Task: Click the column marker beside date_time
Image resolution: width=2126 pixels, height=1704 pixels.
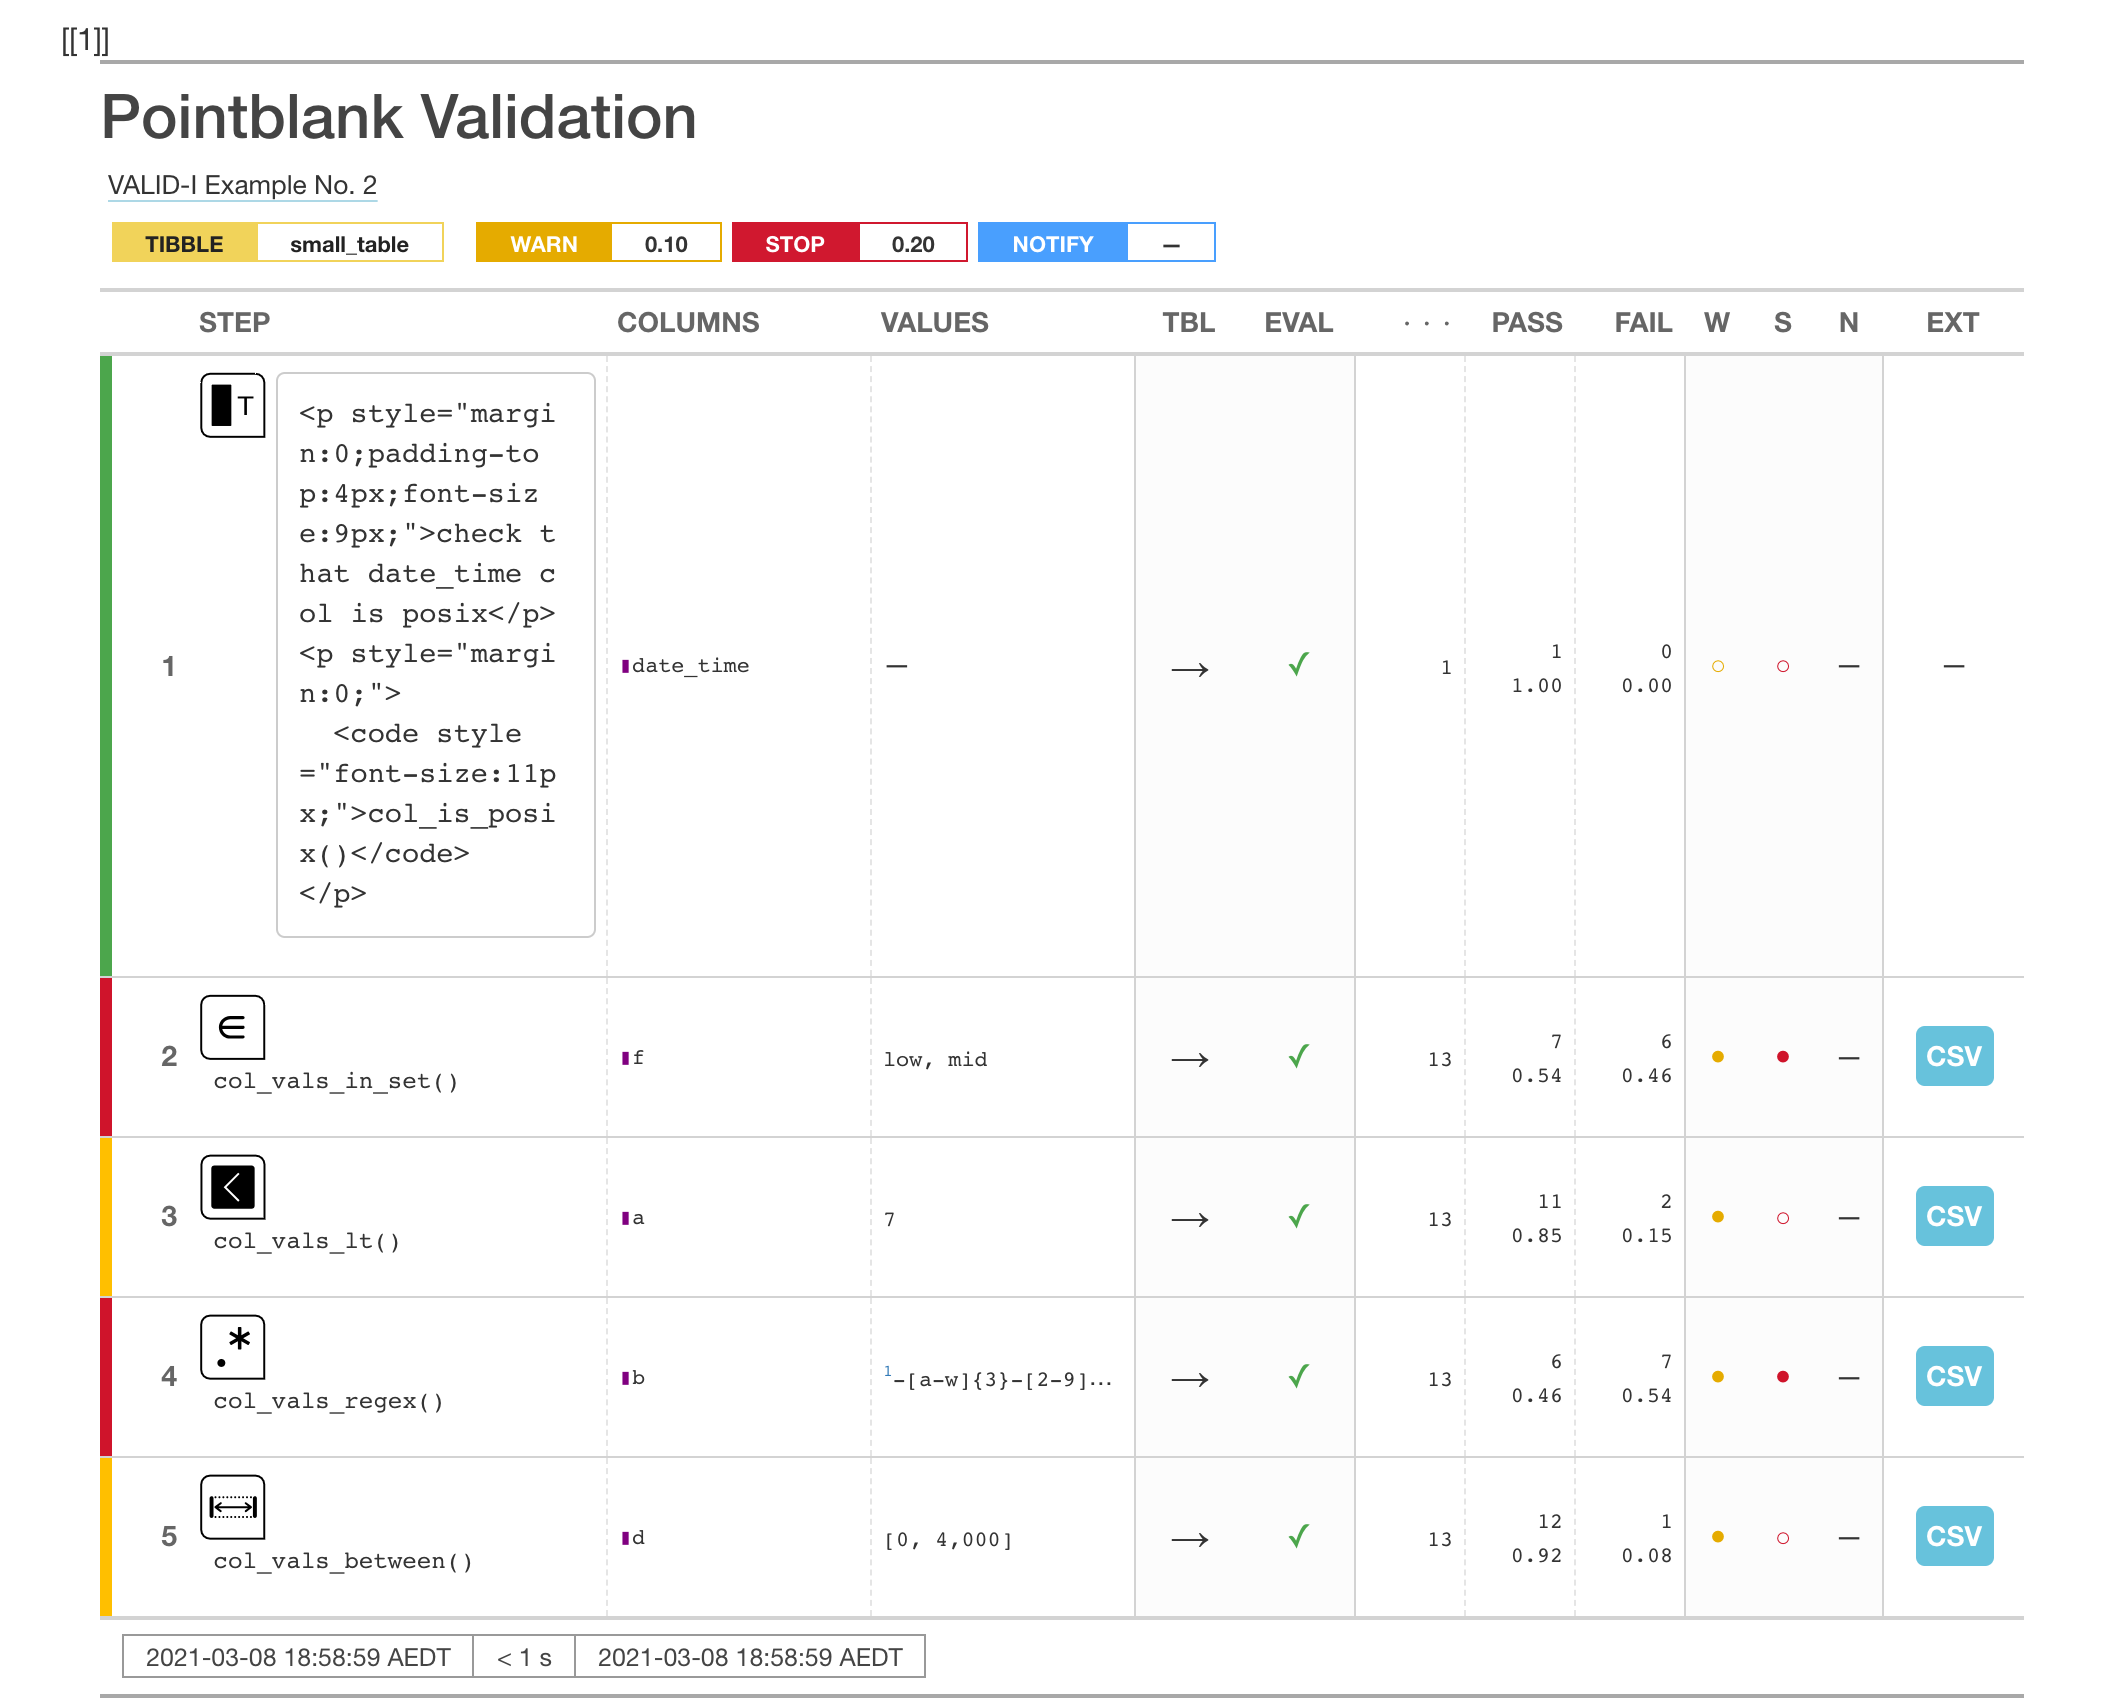Action: (626, 664)
